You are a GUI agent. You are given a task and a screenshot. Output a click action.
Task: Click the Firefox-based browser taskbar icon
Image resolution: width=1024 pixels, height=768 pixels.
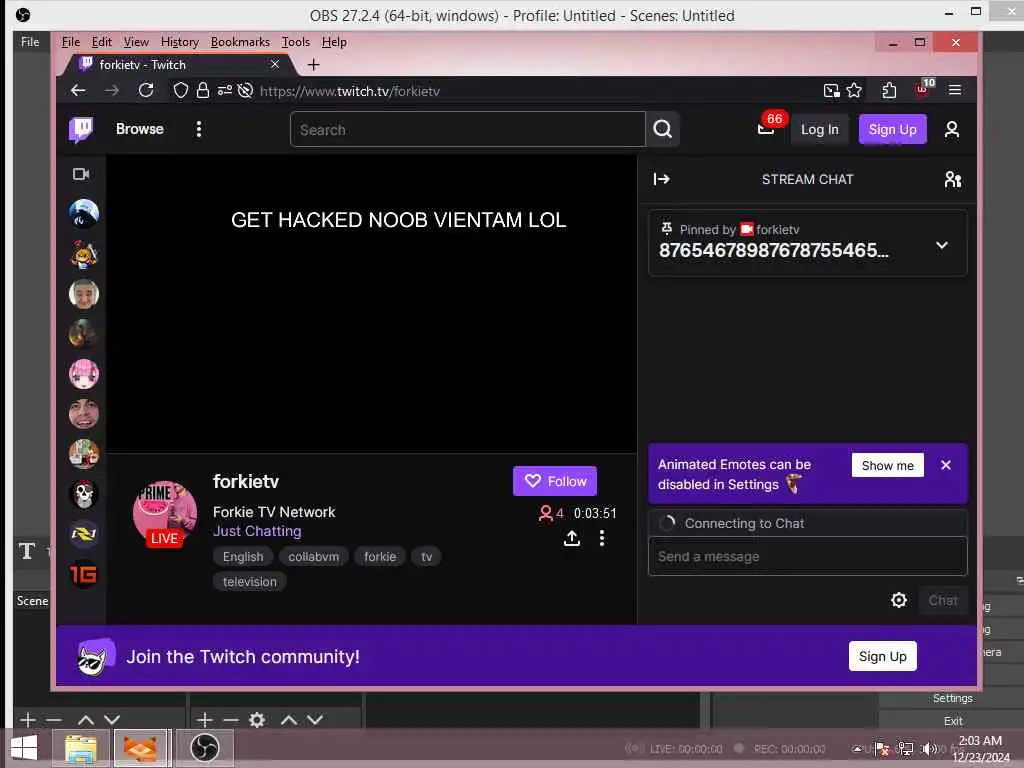click(142, 748)
